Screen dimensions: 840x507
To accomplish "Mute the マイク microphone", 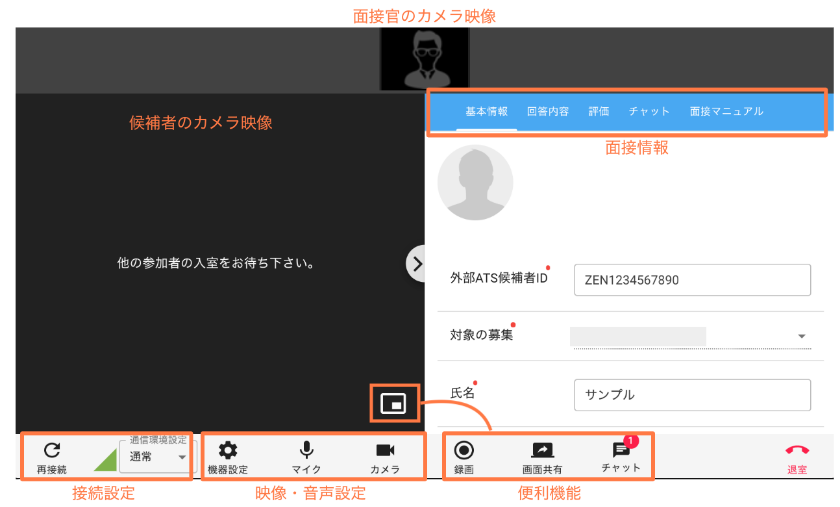I will click(306, 452).
